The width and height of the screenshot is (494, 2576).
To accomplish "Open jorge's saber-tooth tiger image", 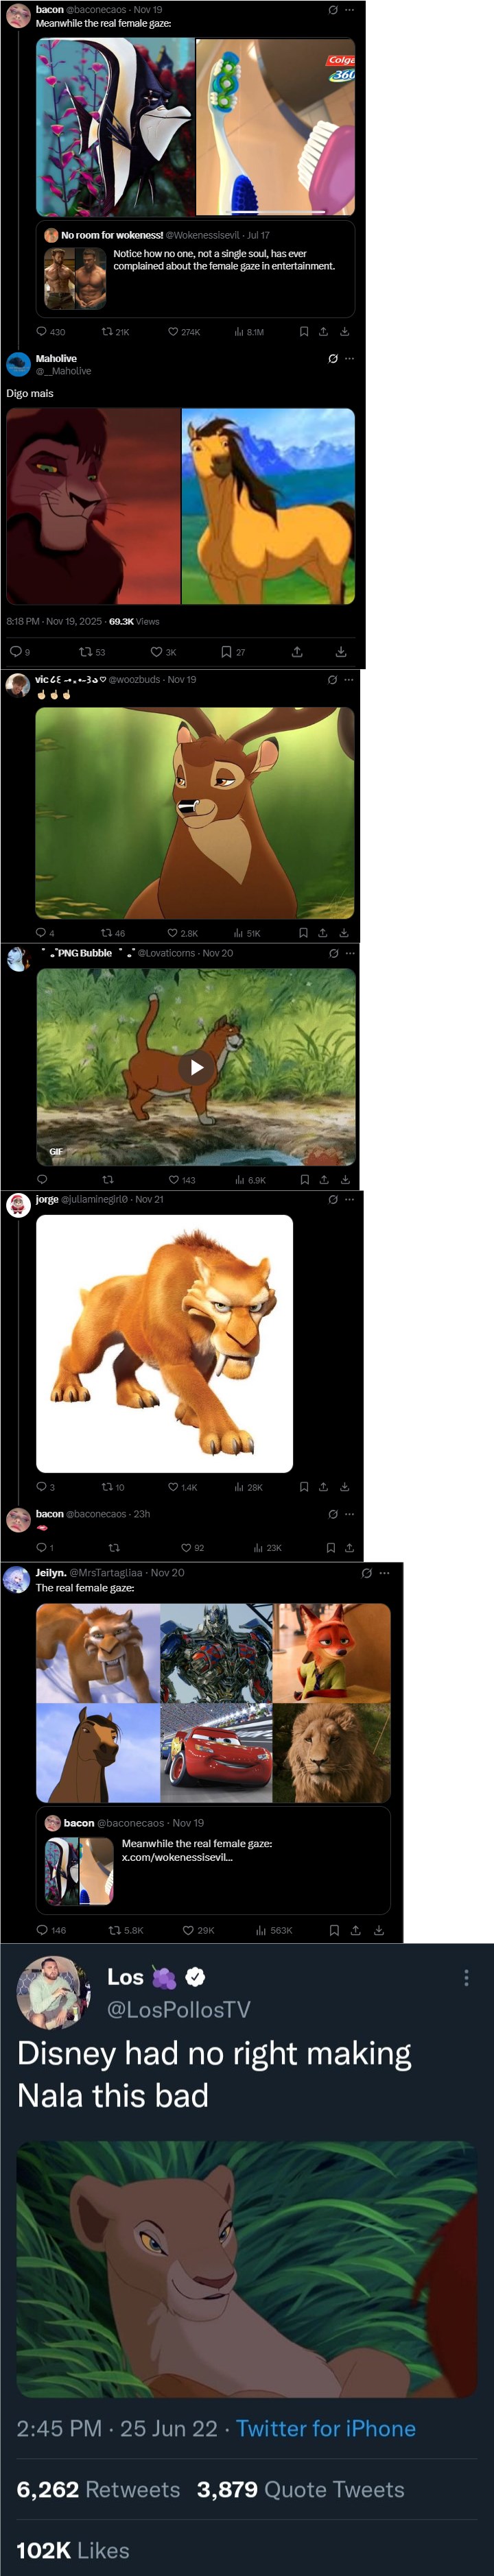I will pos(164,1343).
